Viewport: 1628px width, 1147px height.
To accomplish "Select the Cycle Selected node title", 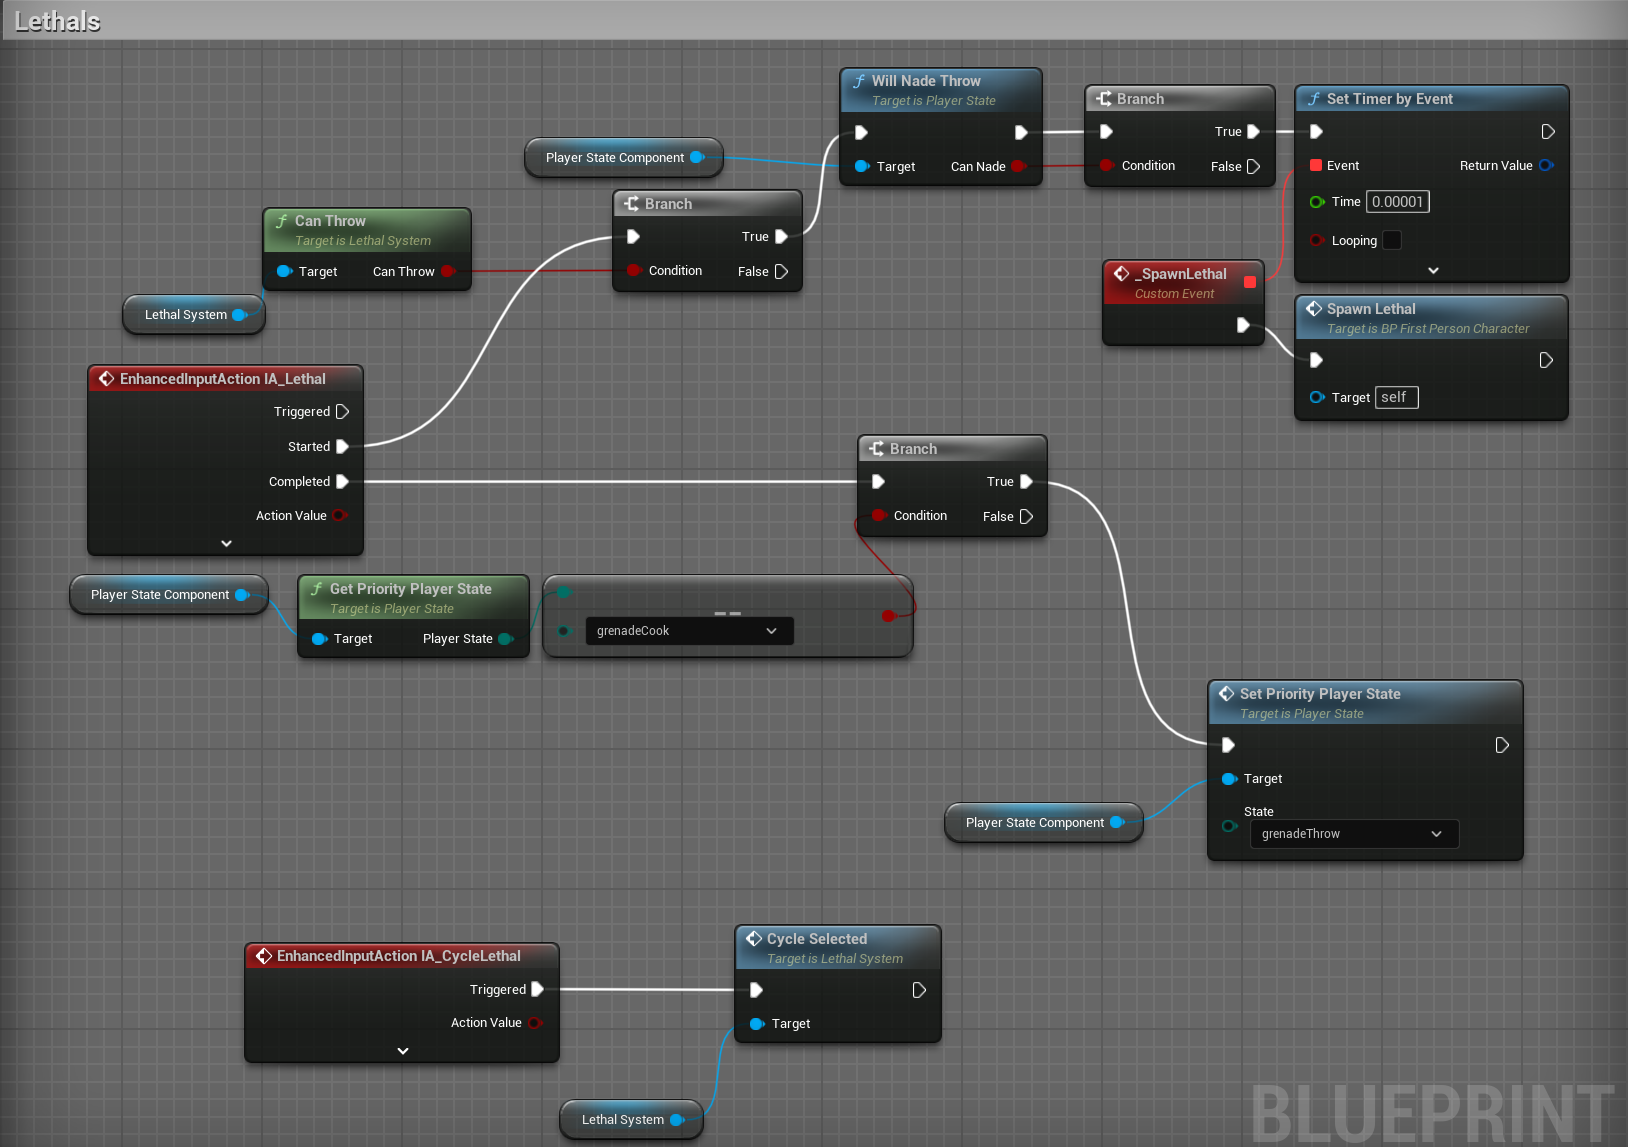I will [817, 939].
